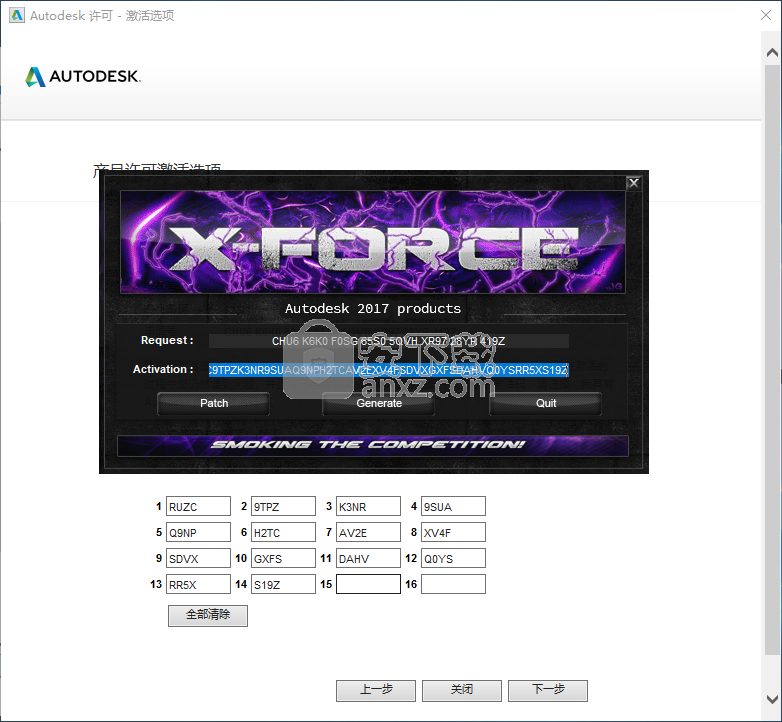Click the empty code box 15

(x=369, y=584)
